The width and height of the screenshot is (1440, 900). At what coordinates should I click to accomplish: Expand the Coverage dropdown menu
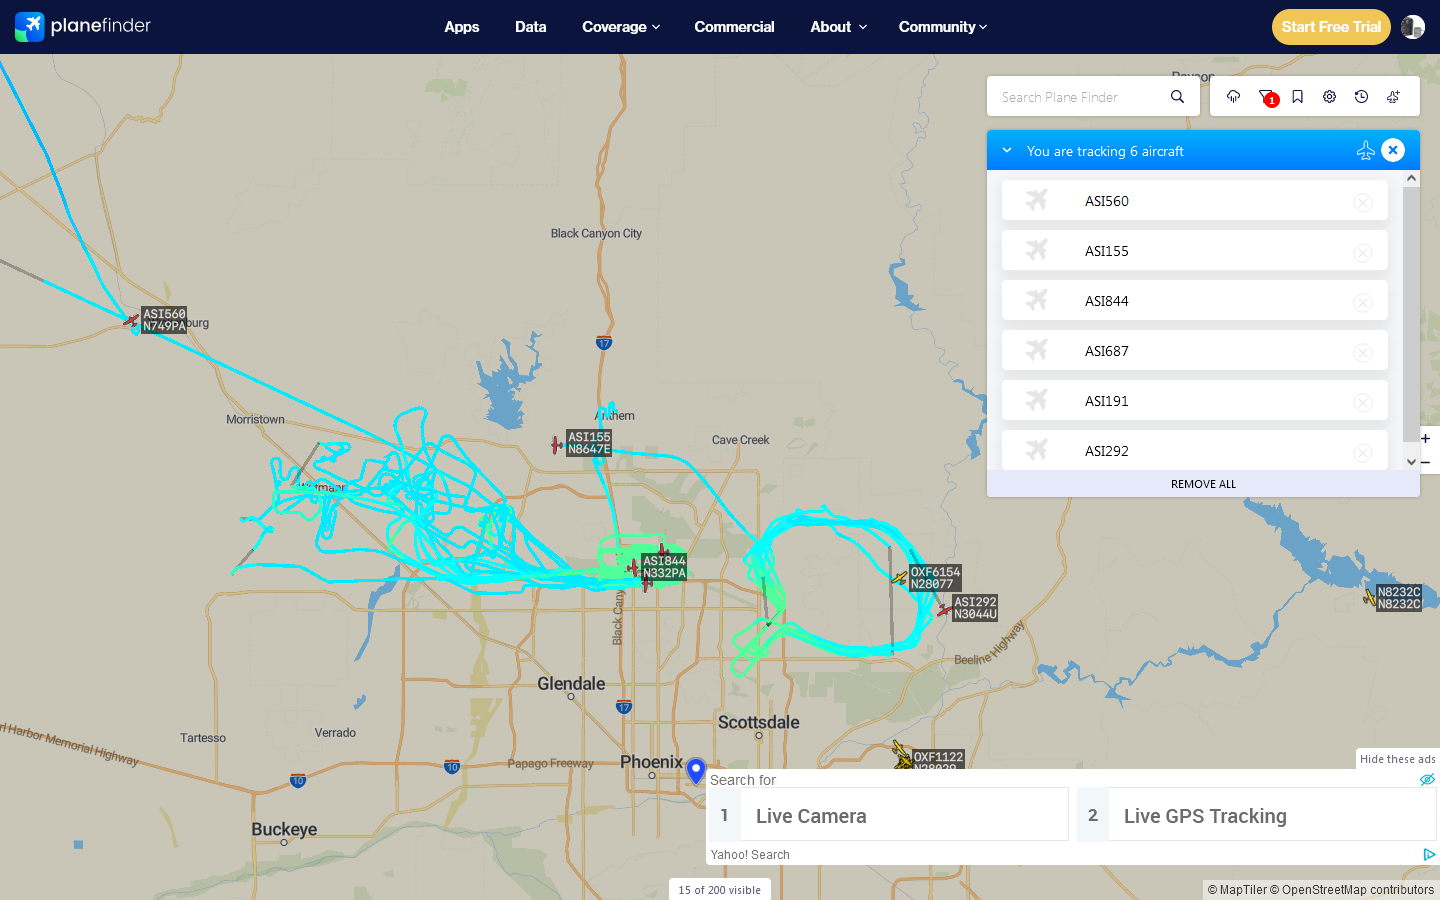click(621, 27)
